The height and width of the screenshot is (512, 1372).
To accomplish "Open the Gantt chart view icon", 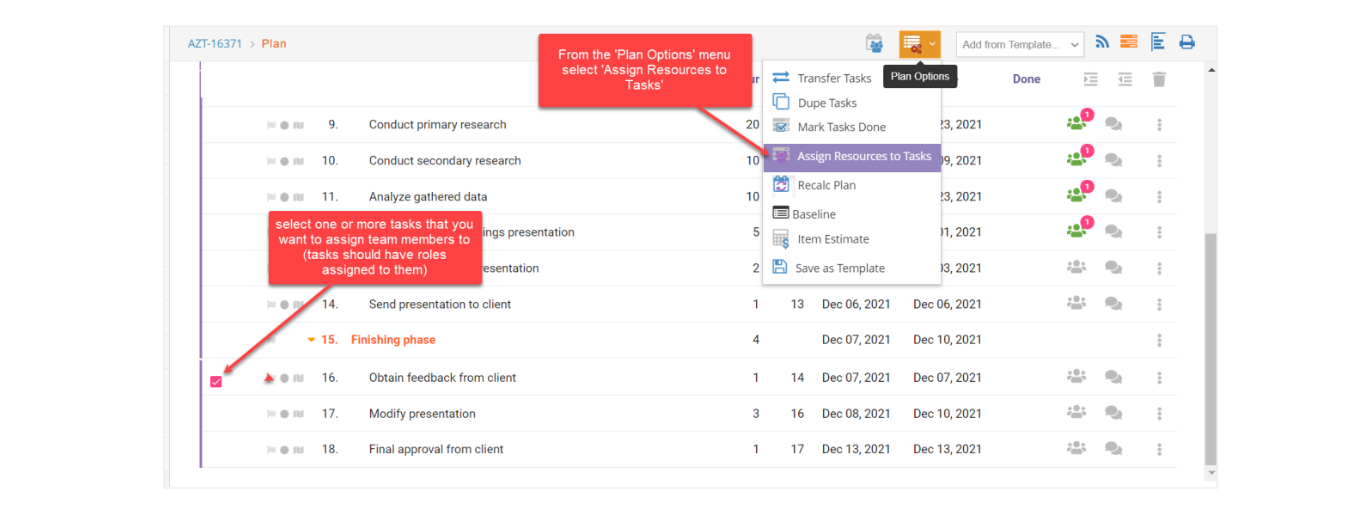I will pos(1158,42).
